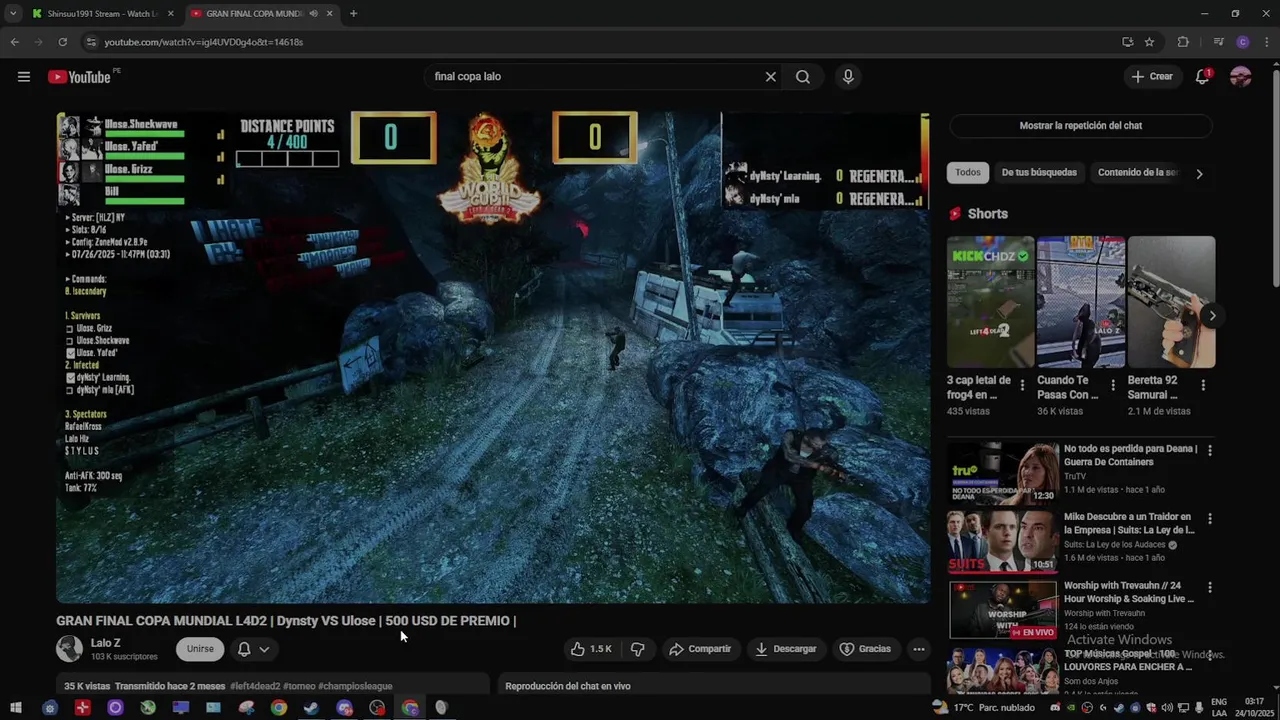Screen dimensions: 1280x720
Task: Open YouTube account avatar menu
Action: [x=1241, y=77]
